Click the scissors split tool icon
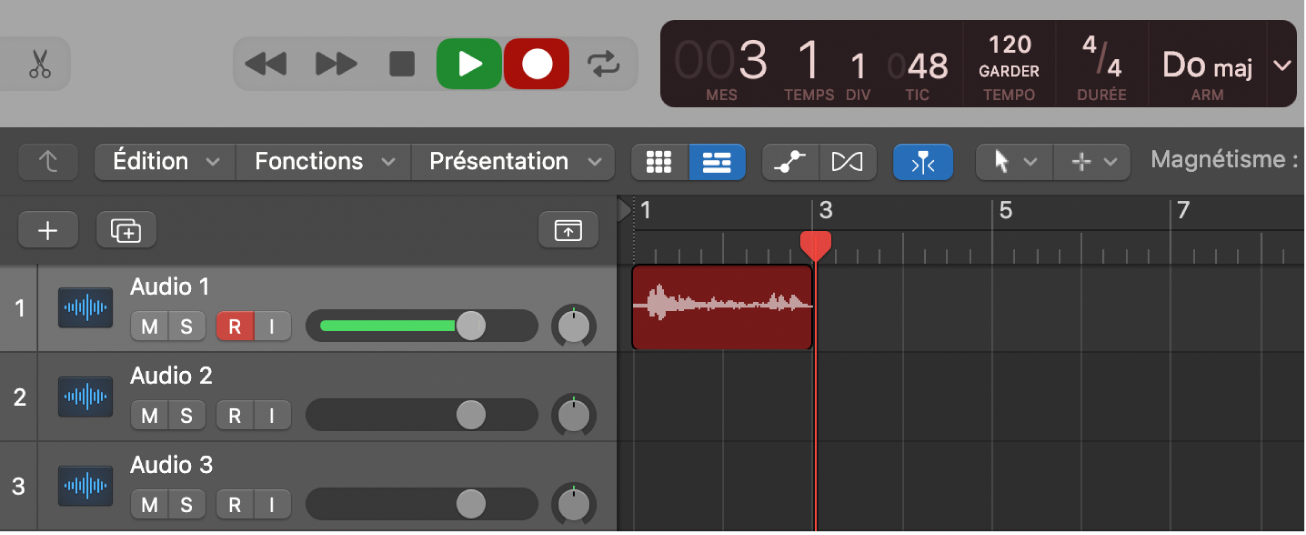 tap(39, 65)
